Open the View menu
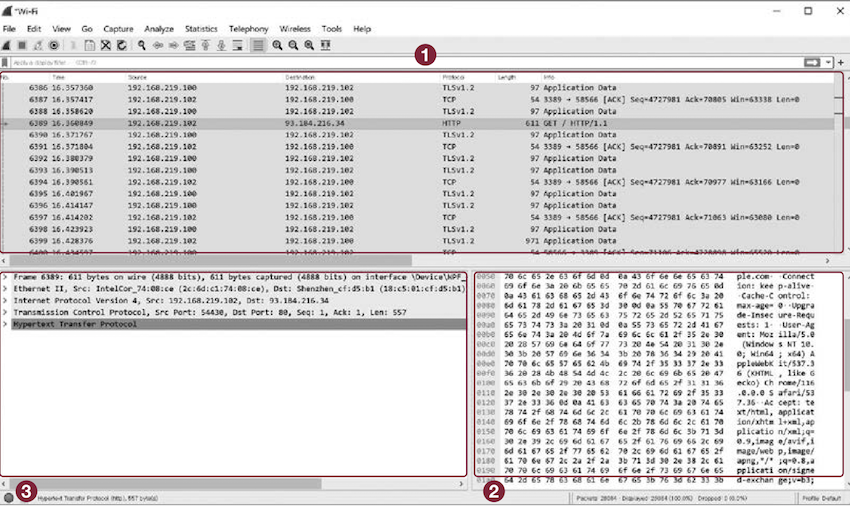Viewport: 850px width, 507px height. pos(61,29)
